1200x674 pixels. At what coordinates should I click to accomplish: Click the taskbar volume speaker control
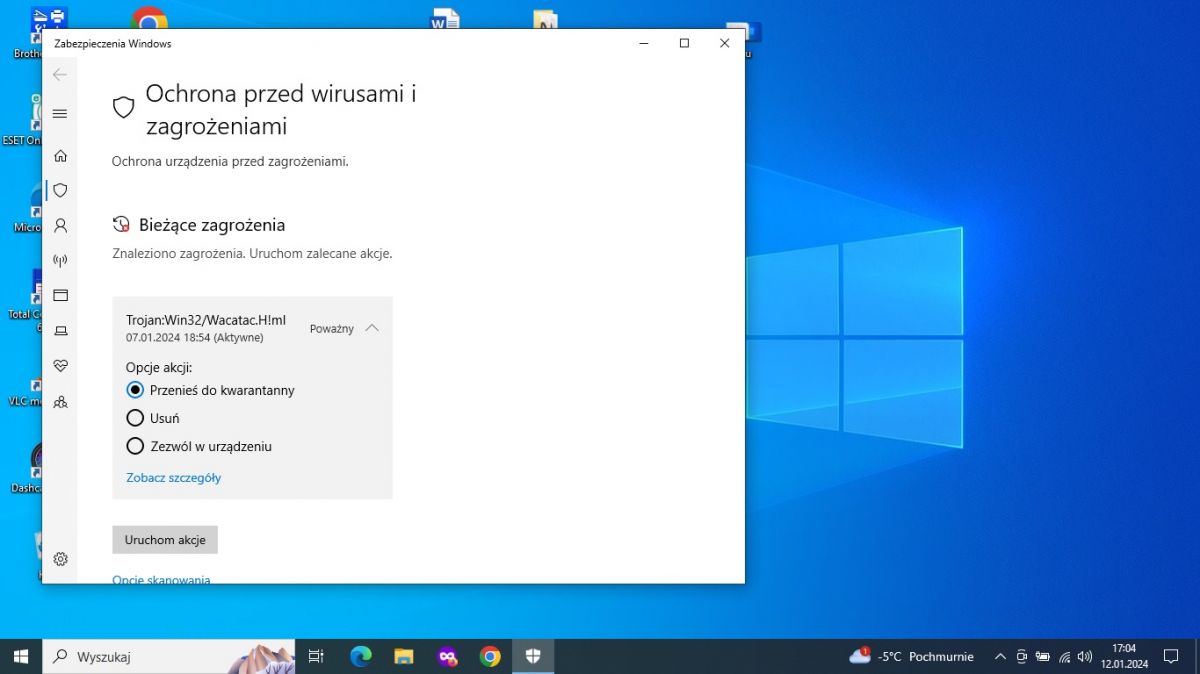[x=1084, y=656]
